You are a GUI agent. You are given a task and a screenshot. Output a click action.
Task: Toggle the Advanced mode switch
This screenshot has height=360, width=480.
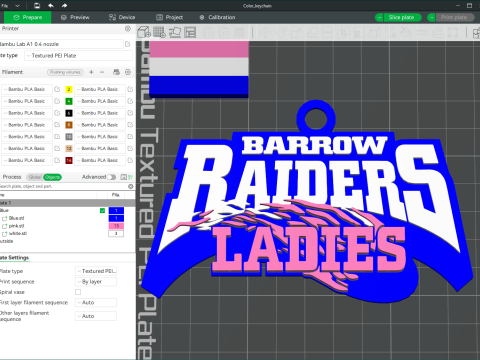tap(111, 177)
